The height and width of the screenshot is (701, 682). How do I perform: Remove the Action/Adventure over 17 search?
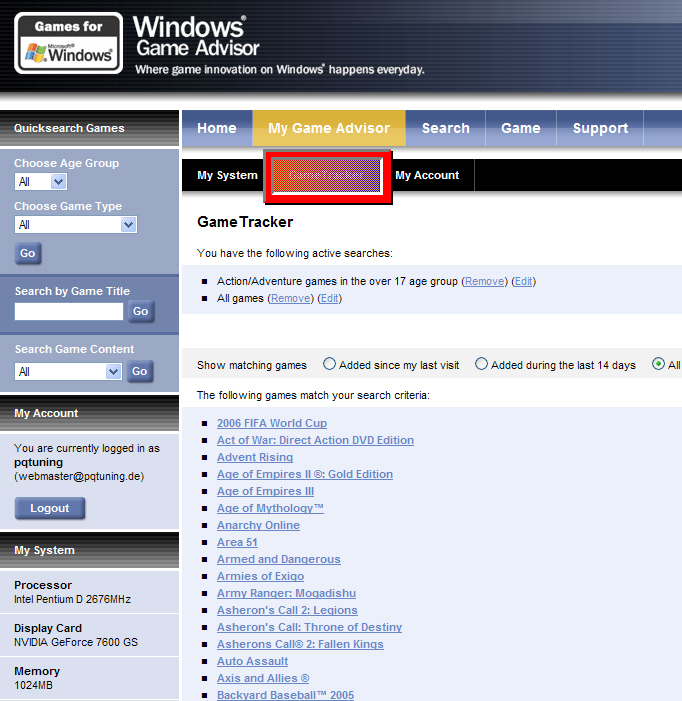[x=484, y=281]
